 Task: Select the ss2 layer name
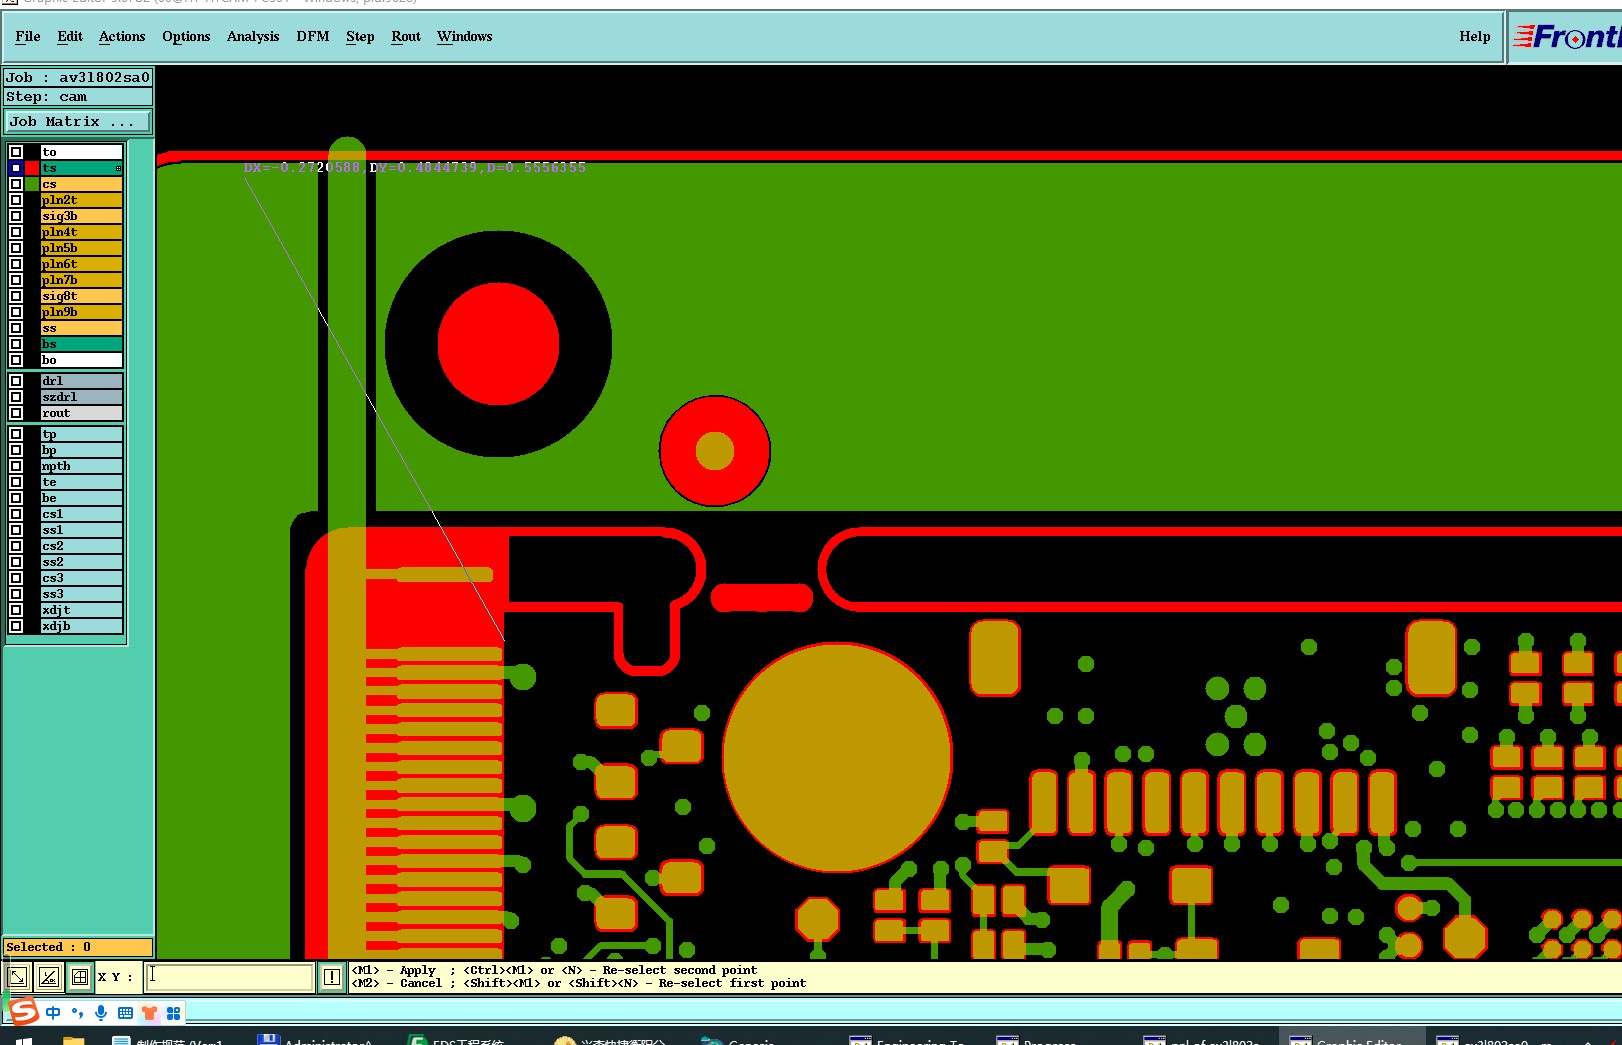pos(82,562)
